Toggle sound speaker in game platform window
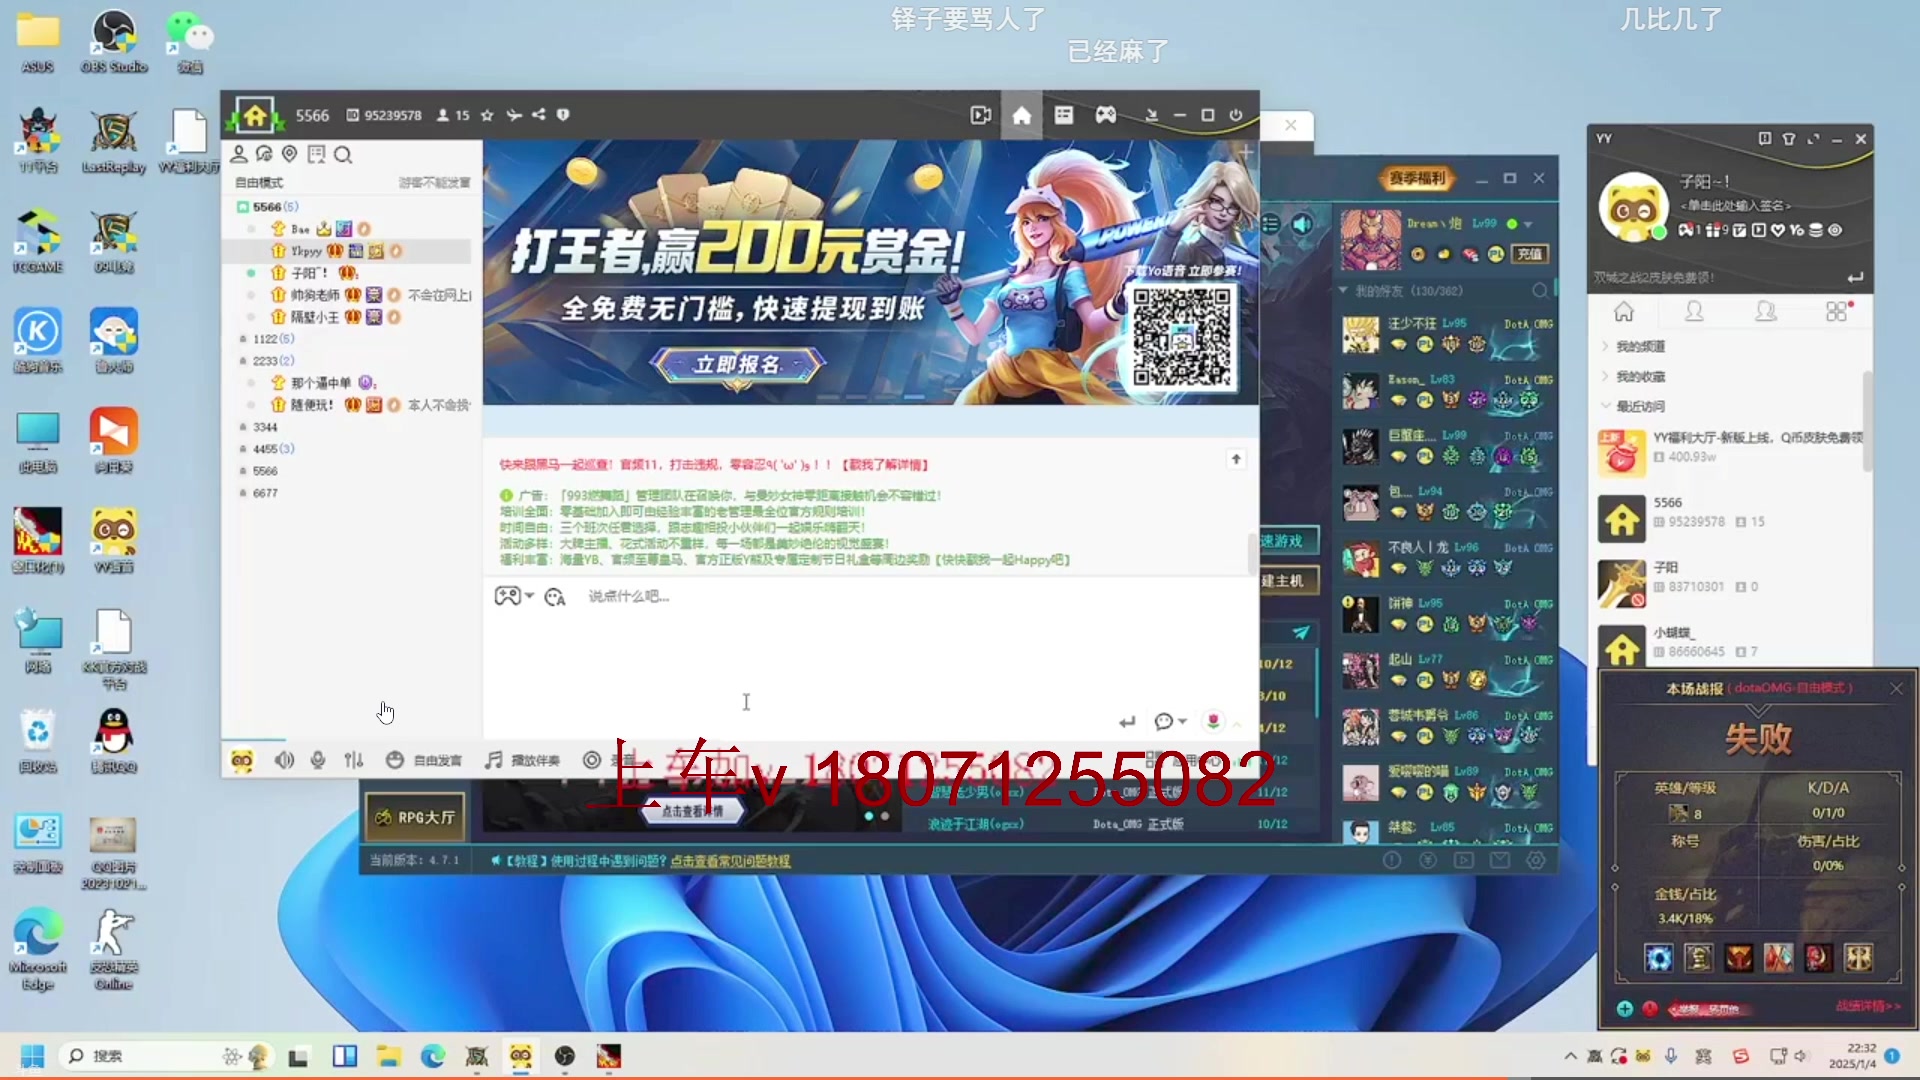This screenshot has height=1080, width=1920. pyautogui.click(x=1303, y=224)
